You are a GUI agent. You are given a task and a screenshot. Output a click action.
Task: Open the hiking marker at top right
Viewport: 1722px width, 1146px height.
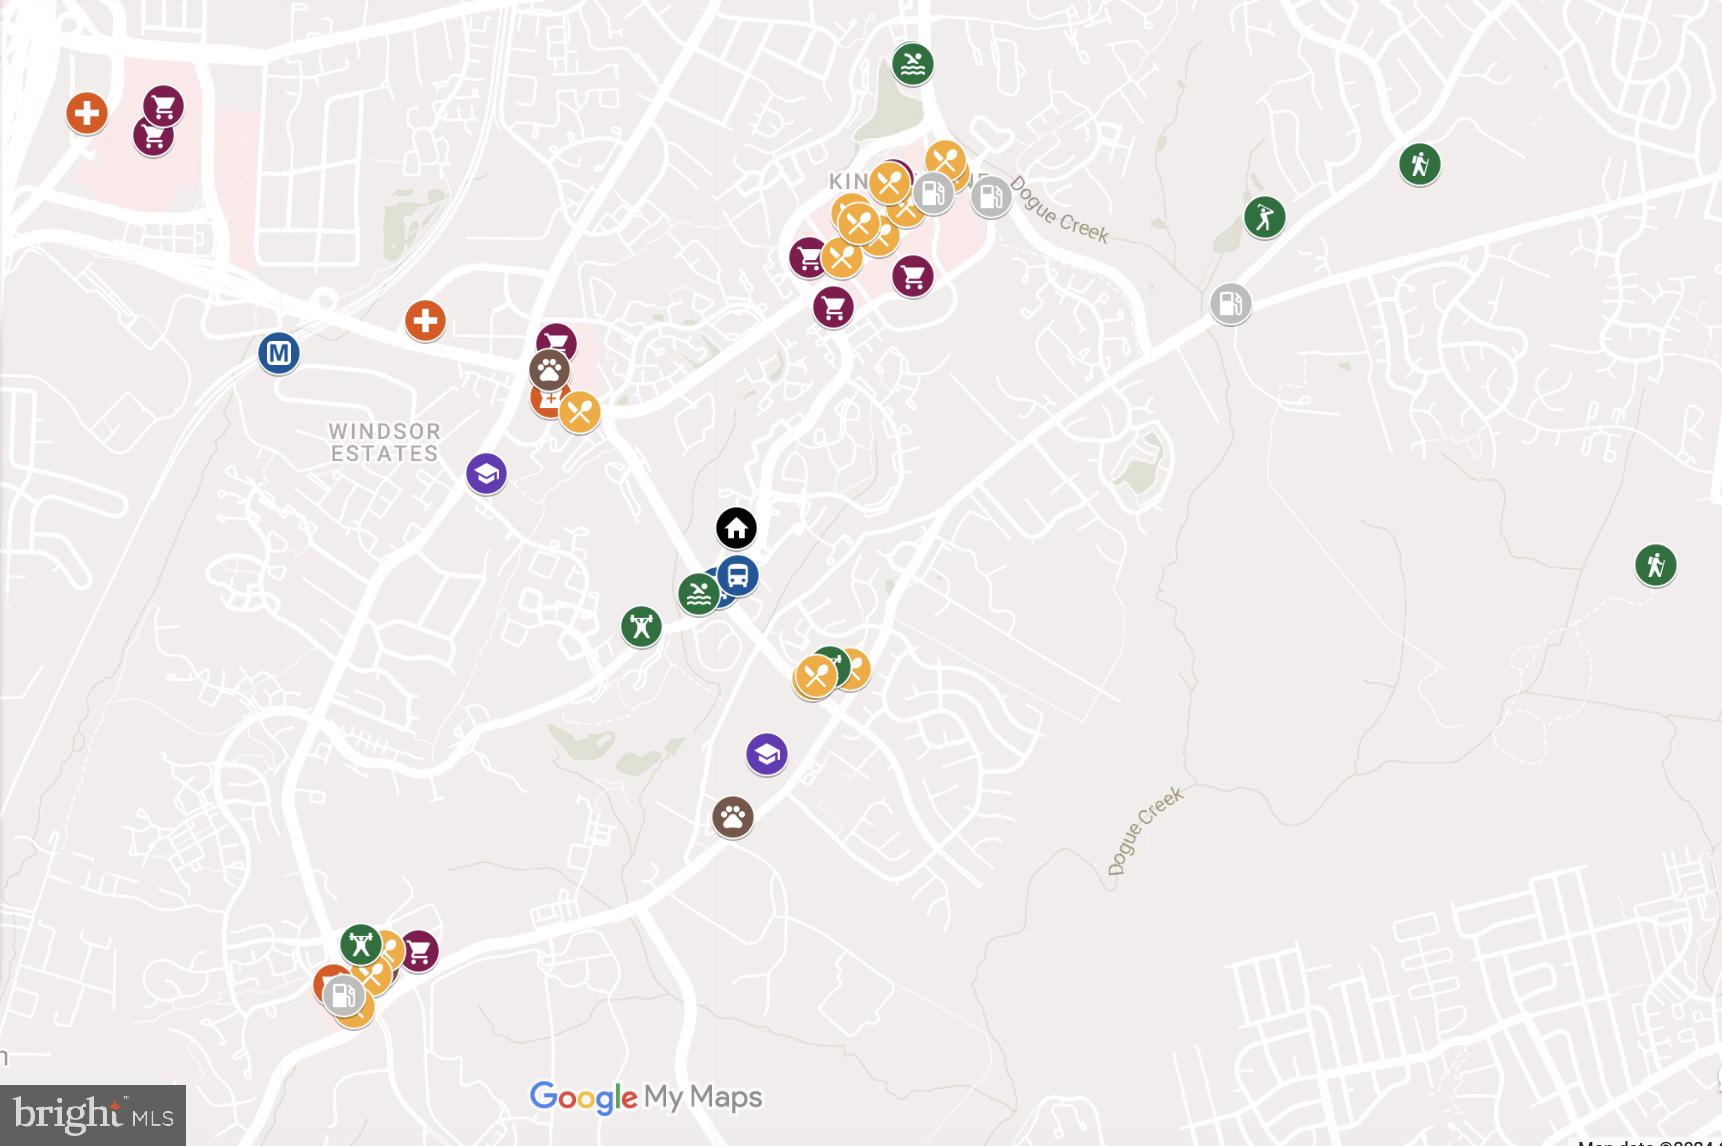tap(1419, 164)
